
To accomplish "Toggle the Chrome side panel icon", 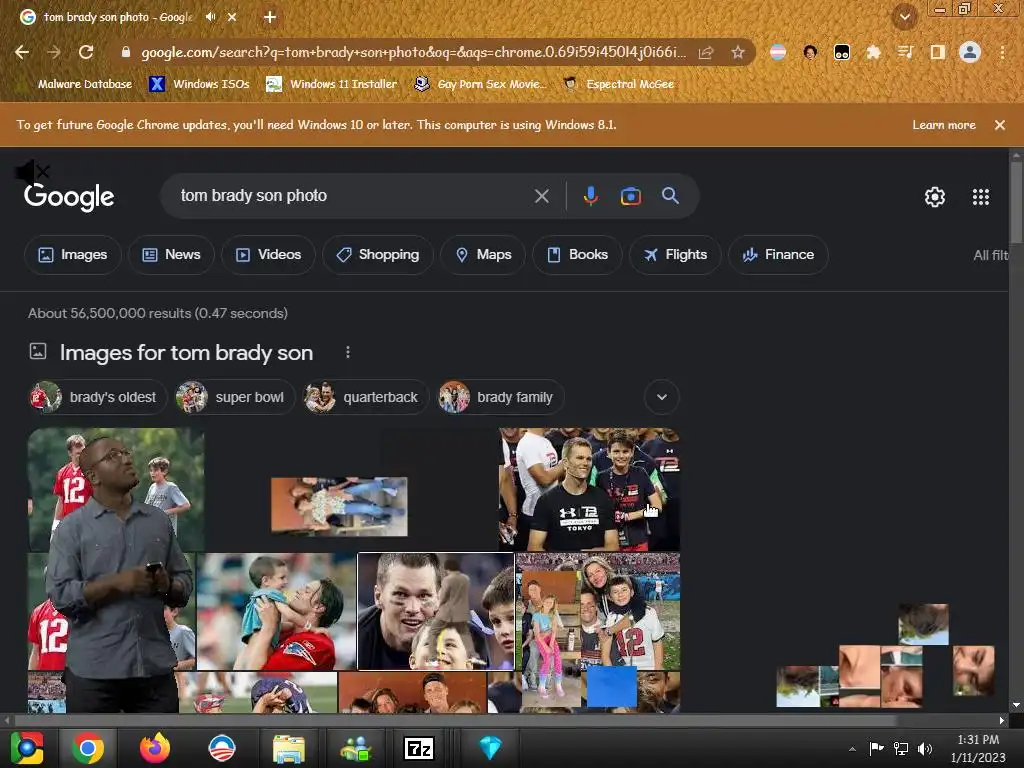I will coord(937,52).
